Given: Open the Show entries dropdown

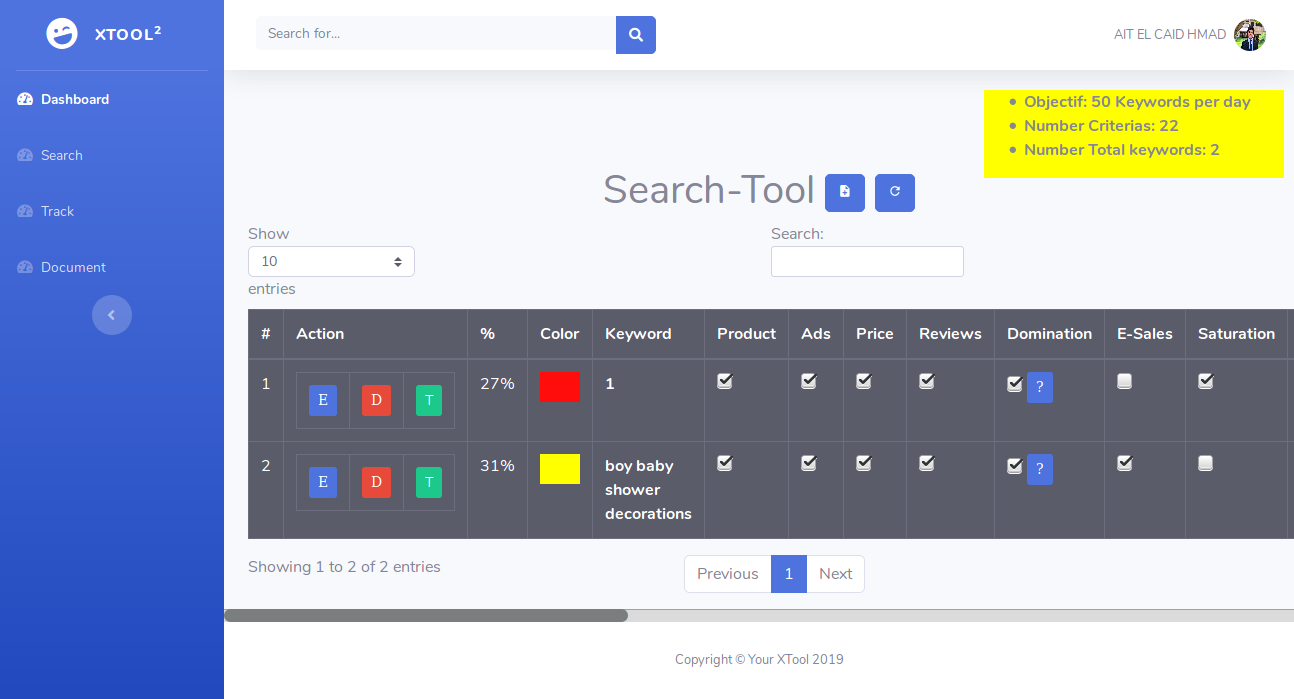Looking at the screenshot, I should pos(331,261).
